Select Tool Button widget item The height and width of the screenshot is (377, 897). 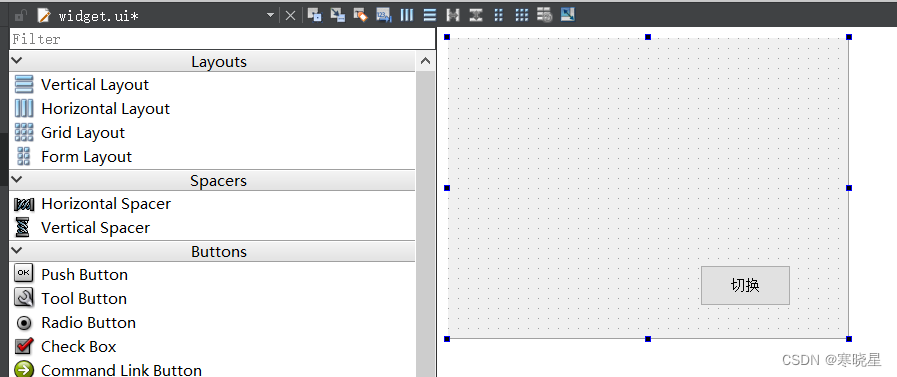tap(212, 299)
